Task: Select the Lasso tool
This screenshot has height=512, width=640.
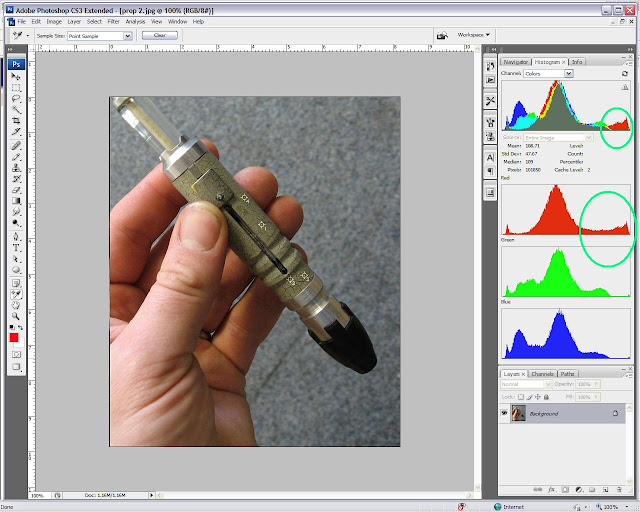Action: click(x=16, y=99)
